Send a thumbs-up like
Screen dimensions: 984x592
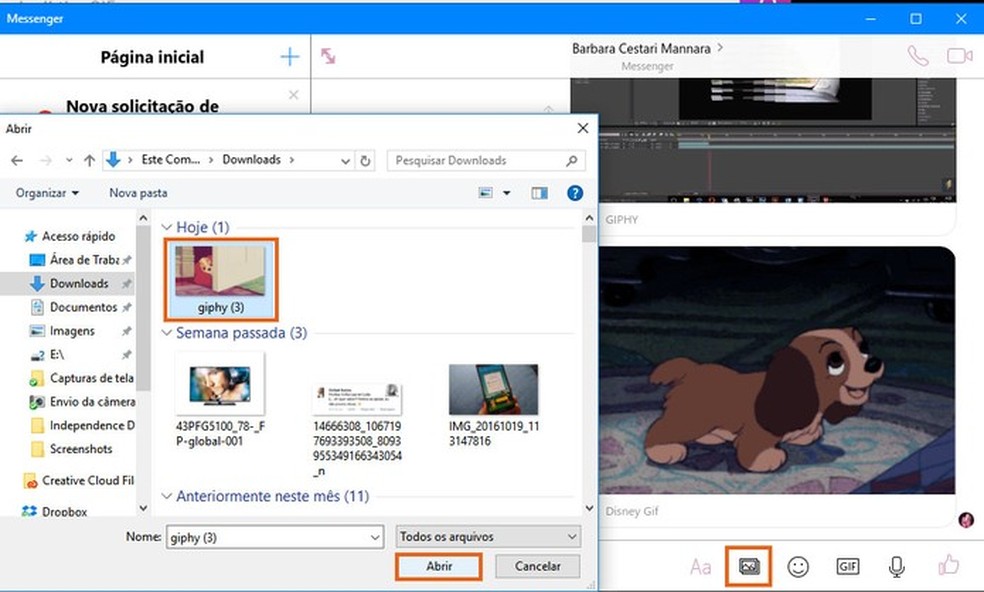(948, 566)
